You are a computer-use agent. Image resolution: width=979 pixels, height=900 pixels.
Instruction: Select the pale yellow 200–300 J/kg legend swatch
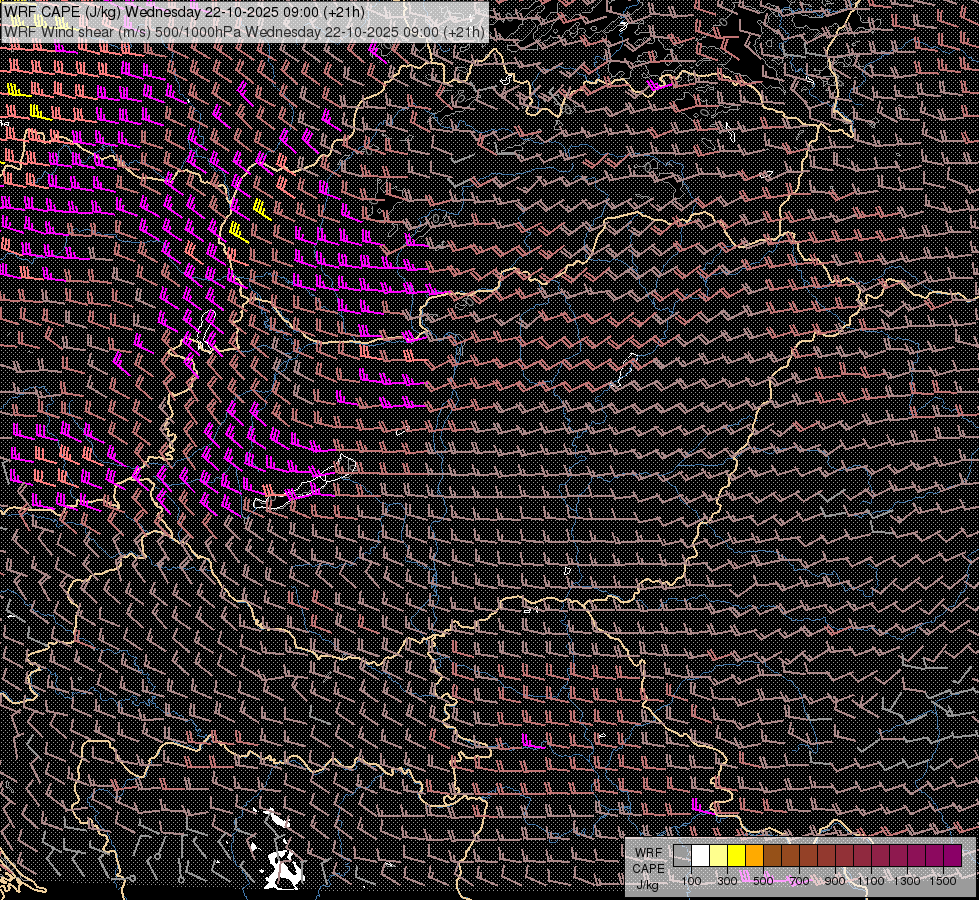pyautogui.click(x=719, y=855)
